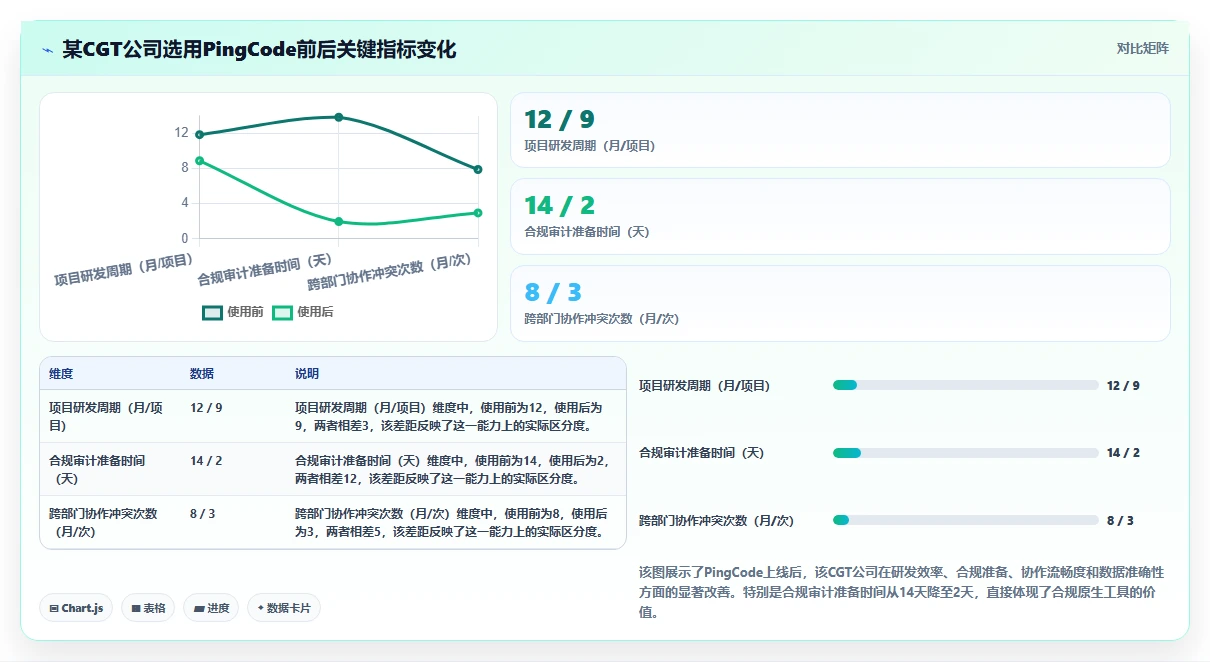The height and width of the screenshot is (662, 1210).
Task: Click table row label 合规审计准备时间（天）
Action: (x=98, y=470)
